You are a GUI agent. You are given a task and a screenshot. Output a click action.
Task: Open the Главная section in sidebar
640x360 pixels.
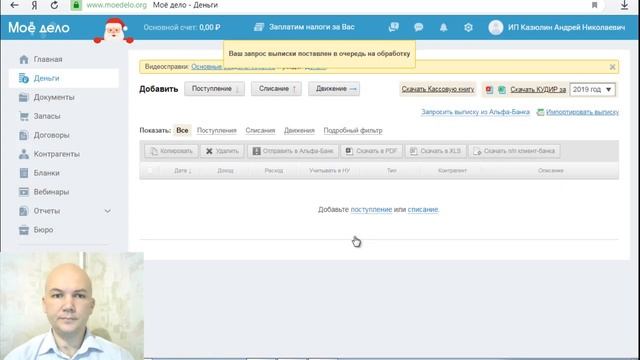click(x=48, y=59)
